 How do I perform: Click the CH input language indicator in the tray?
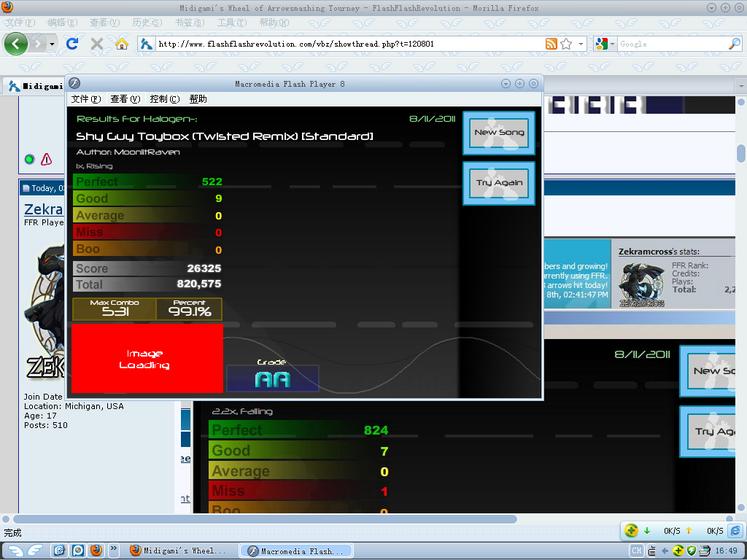point(636,551)
